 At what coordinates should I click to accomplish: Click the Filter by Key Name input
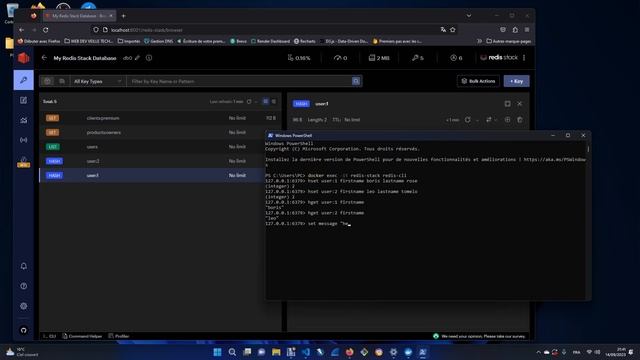[239, 81]
